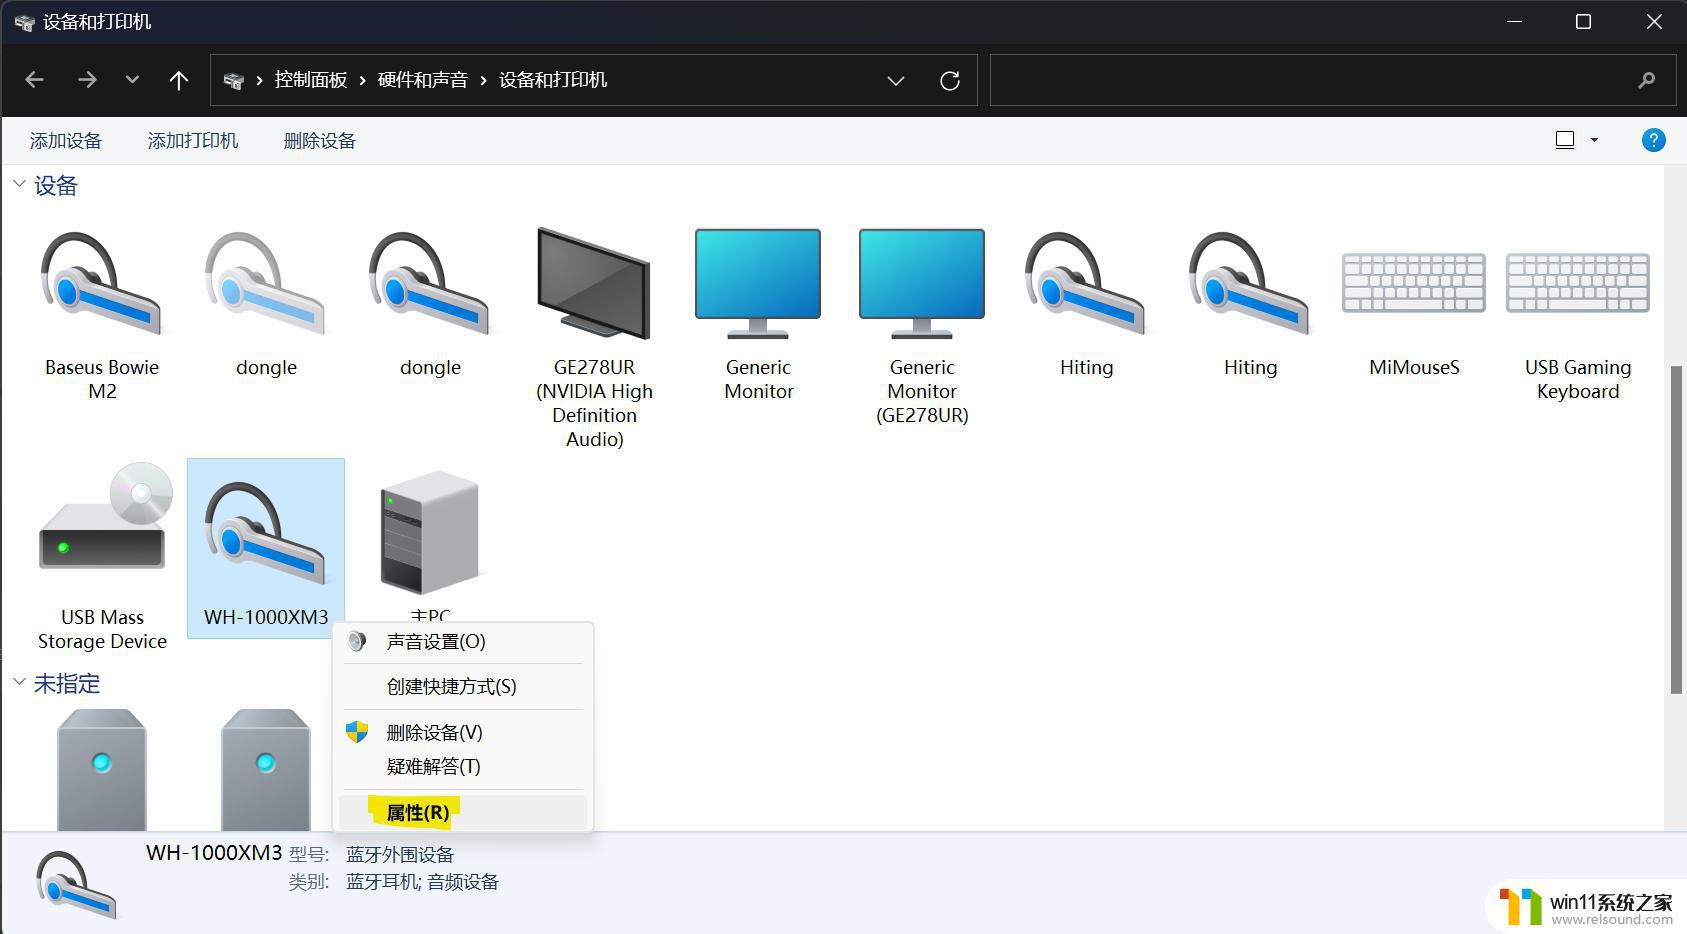This screenshot has width=1687, height=934.
Task: Click the address bar root devices icon
Action: 234,80
